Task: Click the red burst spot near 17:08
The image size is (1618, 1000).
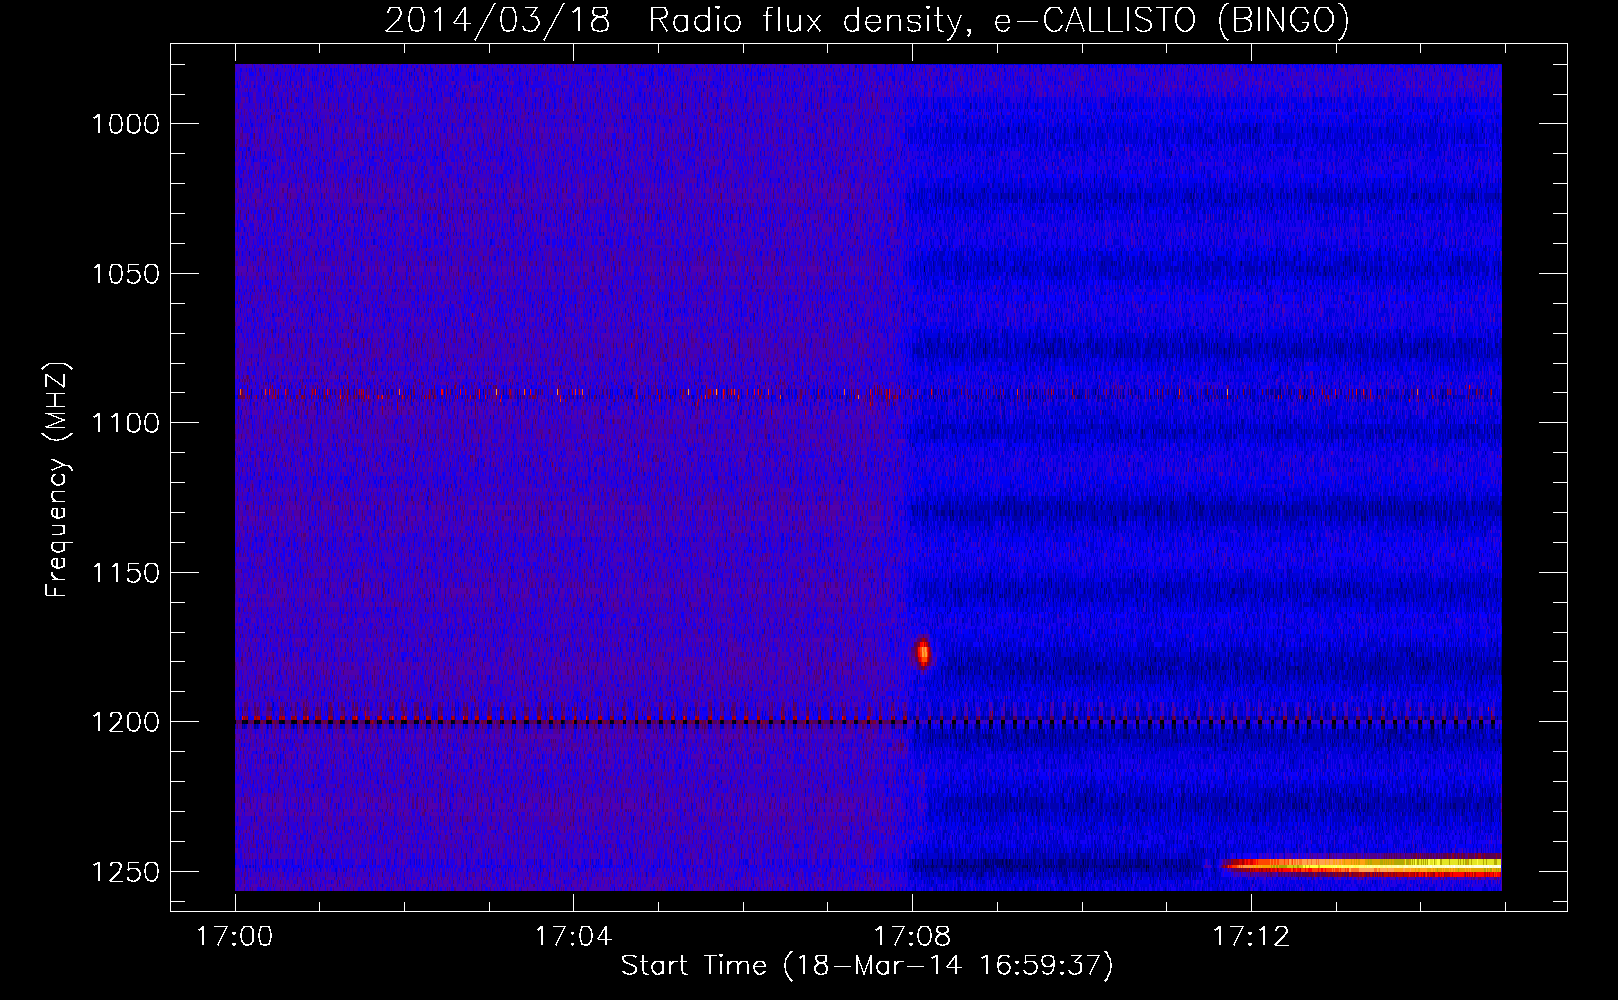Action: [x=923, y=652]
